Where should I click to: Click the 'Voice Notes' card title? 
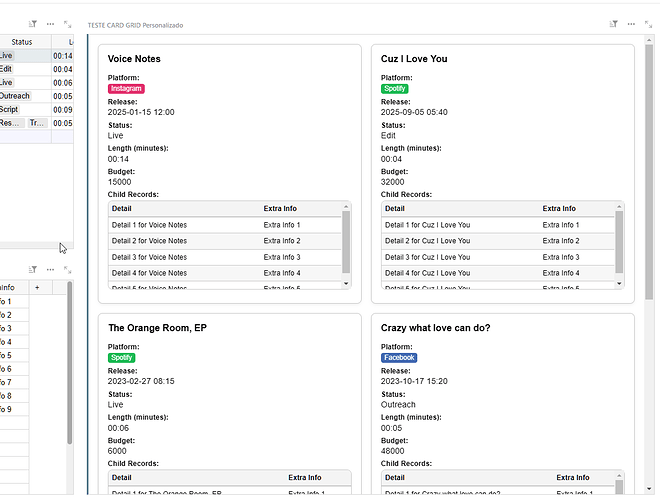[x=134, y=59]
